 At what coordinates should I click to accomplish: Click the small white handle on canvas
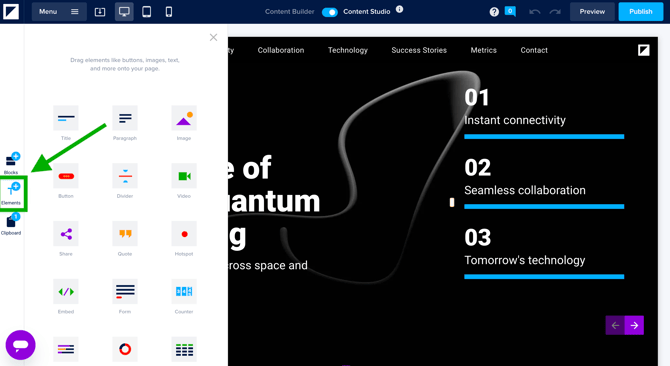click(452, 202)
